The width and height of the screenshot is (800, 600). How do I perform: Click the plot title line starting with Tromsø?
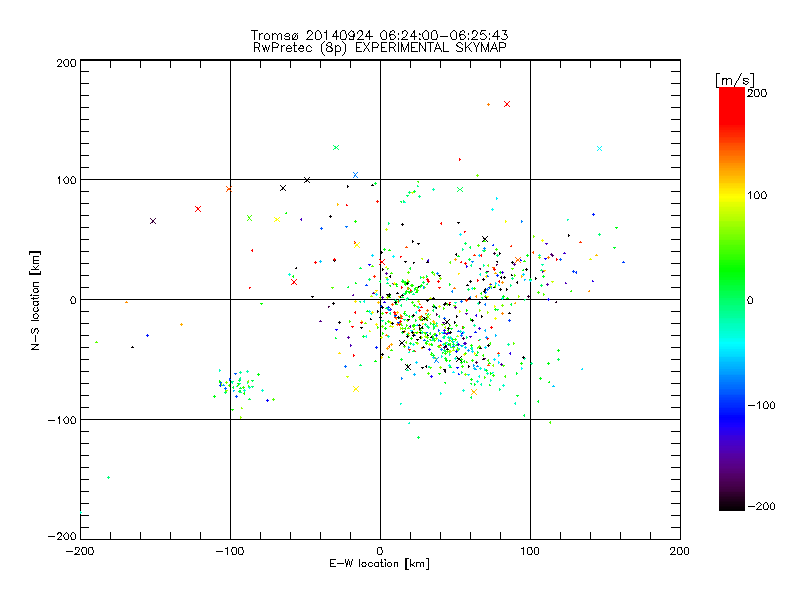[x=379, y=35]
